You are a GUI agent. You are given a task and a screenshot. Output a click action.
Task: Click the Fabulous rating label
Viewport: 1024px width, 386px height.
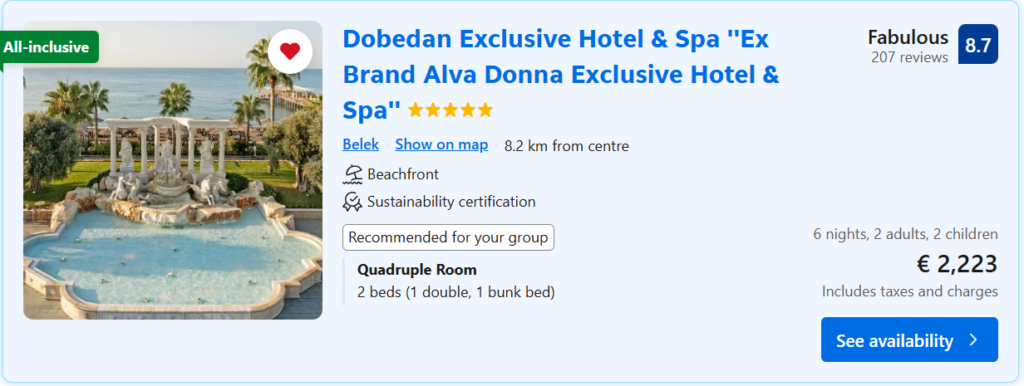click(x=908, y=37)
